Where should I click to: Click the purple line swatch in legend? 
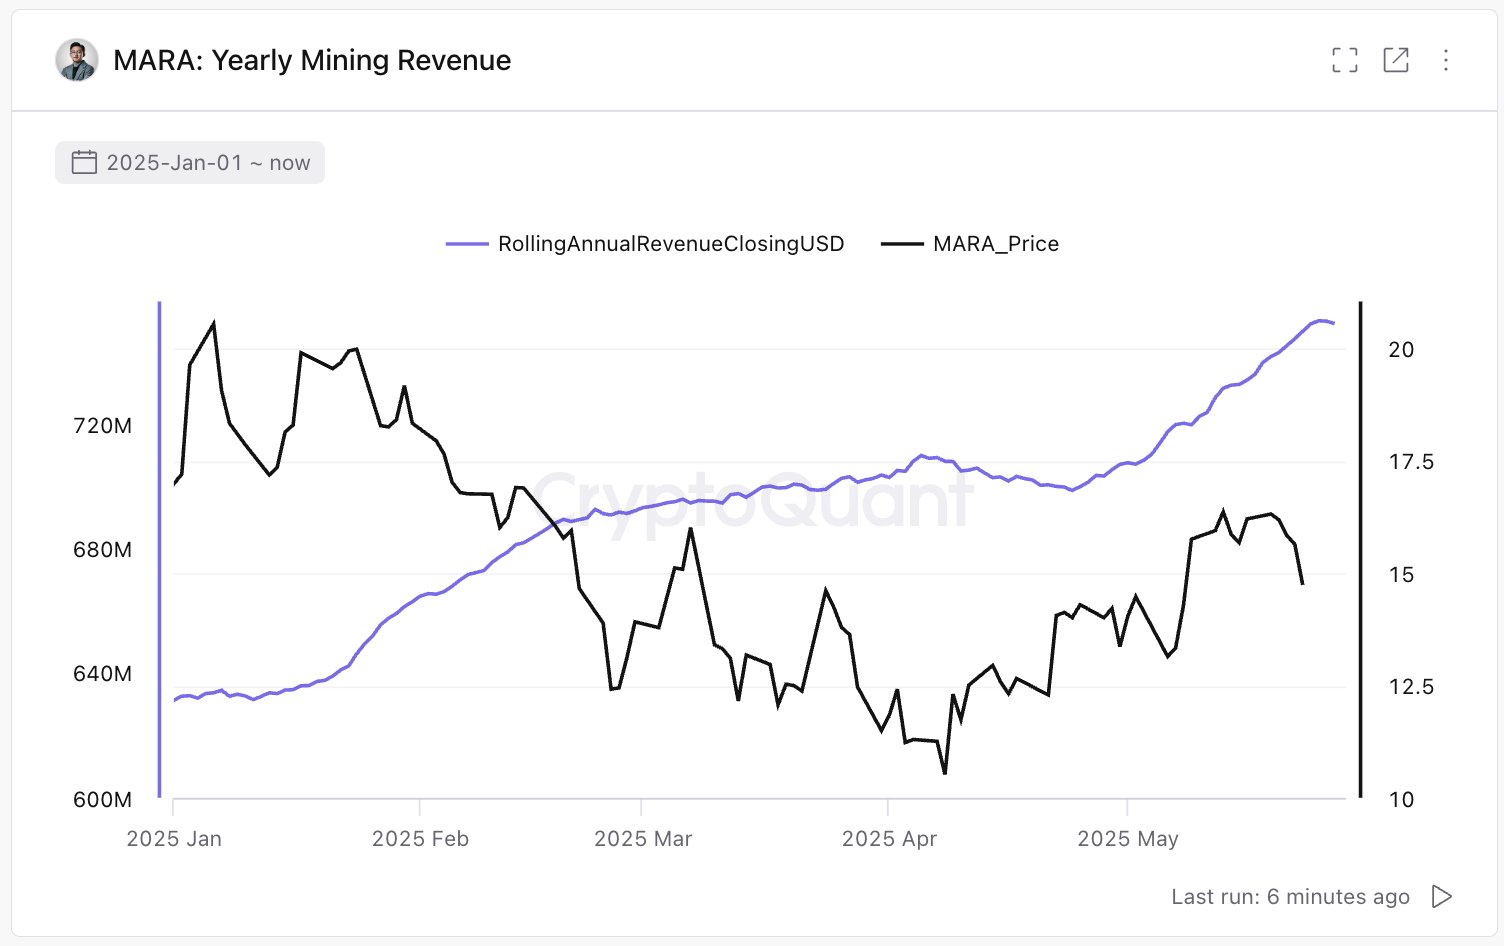point(467,244)
